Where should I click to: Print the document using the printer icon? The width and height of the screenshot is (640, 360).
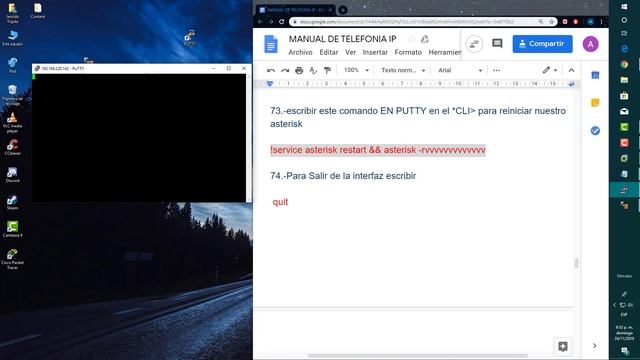point(299,70)
